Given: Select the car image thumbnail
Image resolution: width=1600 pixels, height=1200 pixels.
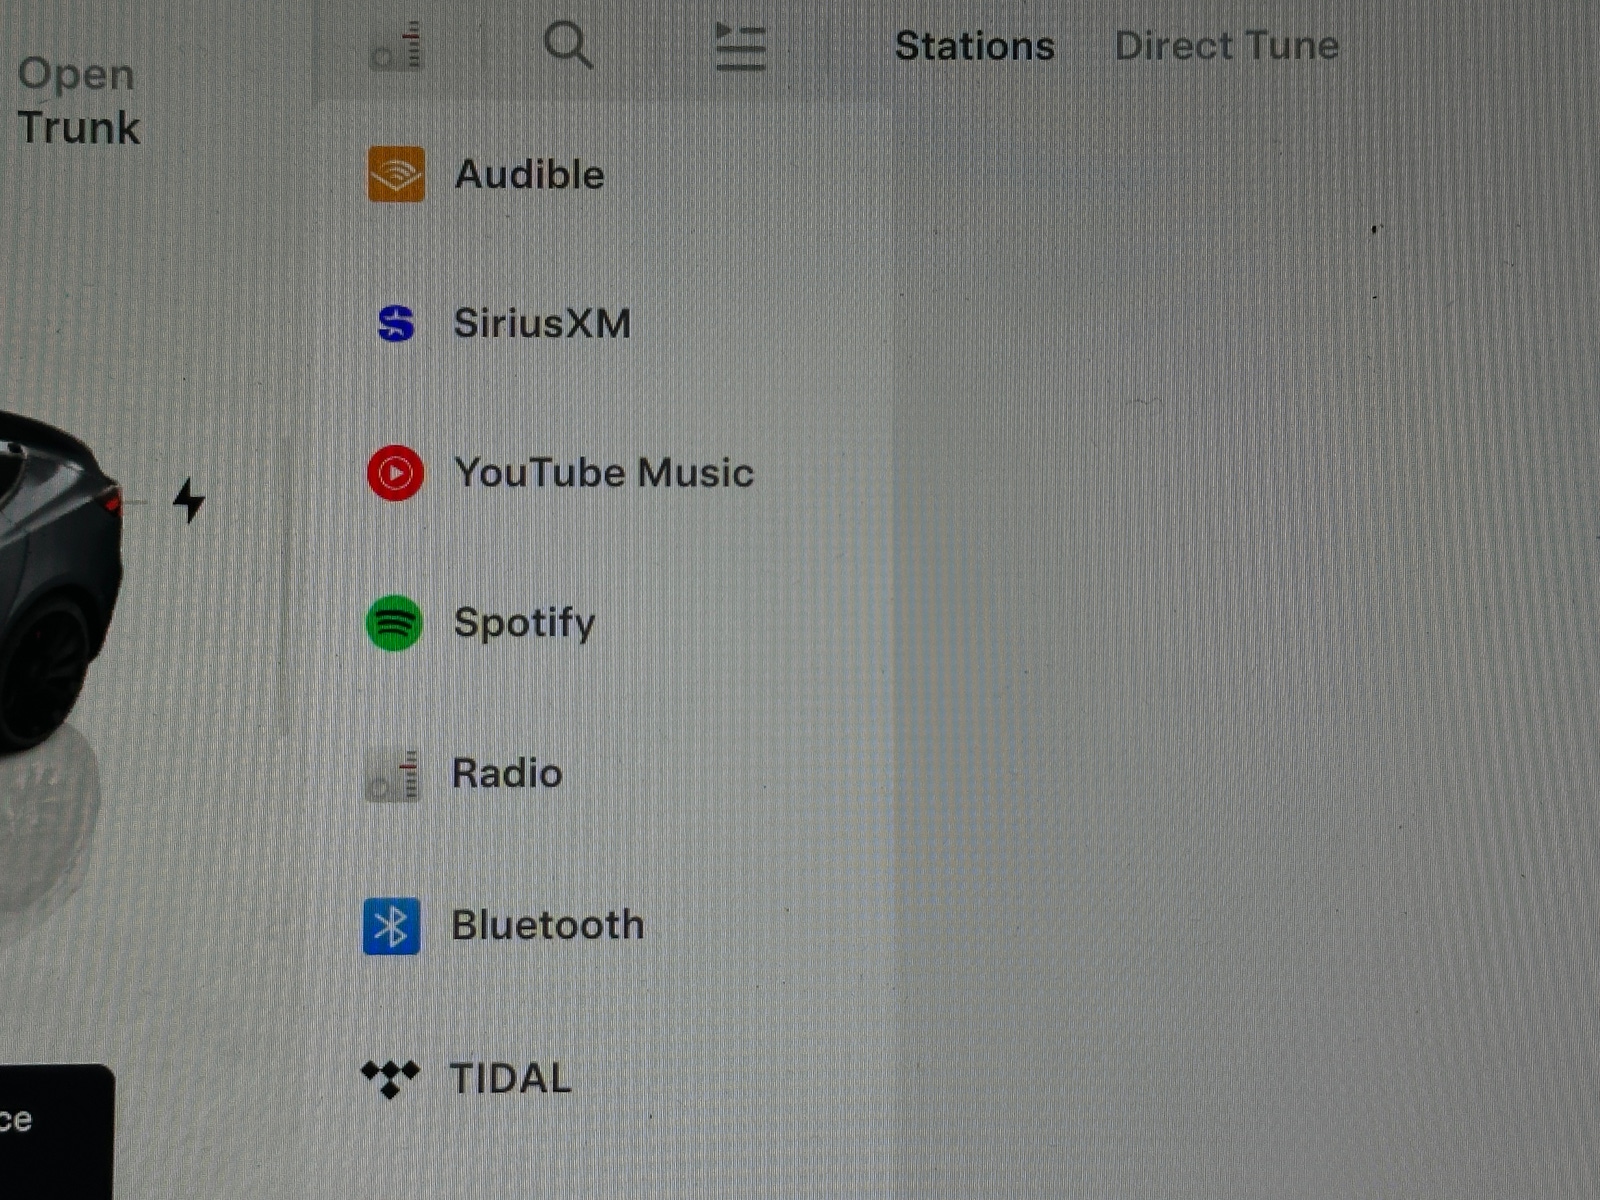Looking at the screenshot, I should [55, 580].
